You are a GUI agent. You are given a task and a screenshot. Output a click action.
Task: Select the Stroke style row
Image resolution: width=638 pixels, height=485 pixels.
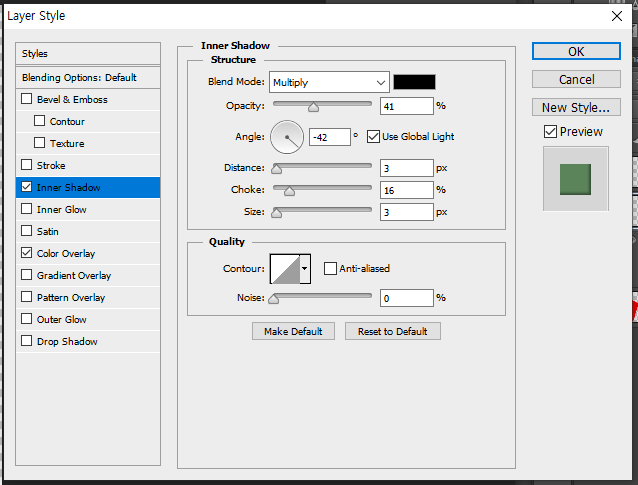(x=88, y=165)
